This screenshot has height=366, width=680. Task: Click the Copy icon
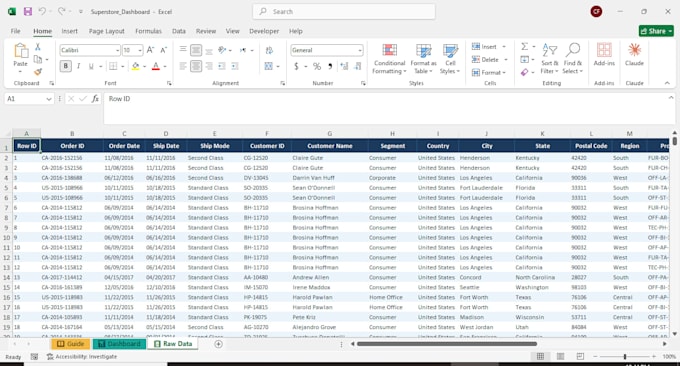pos(38,59)
